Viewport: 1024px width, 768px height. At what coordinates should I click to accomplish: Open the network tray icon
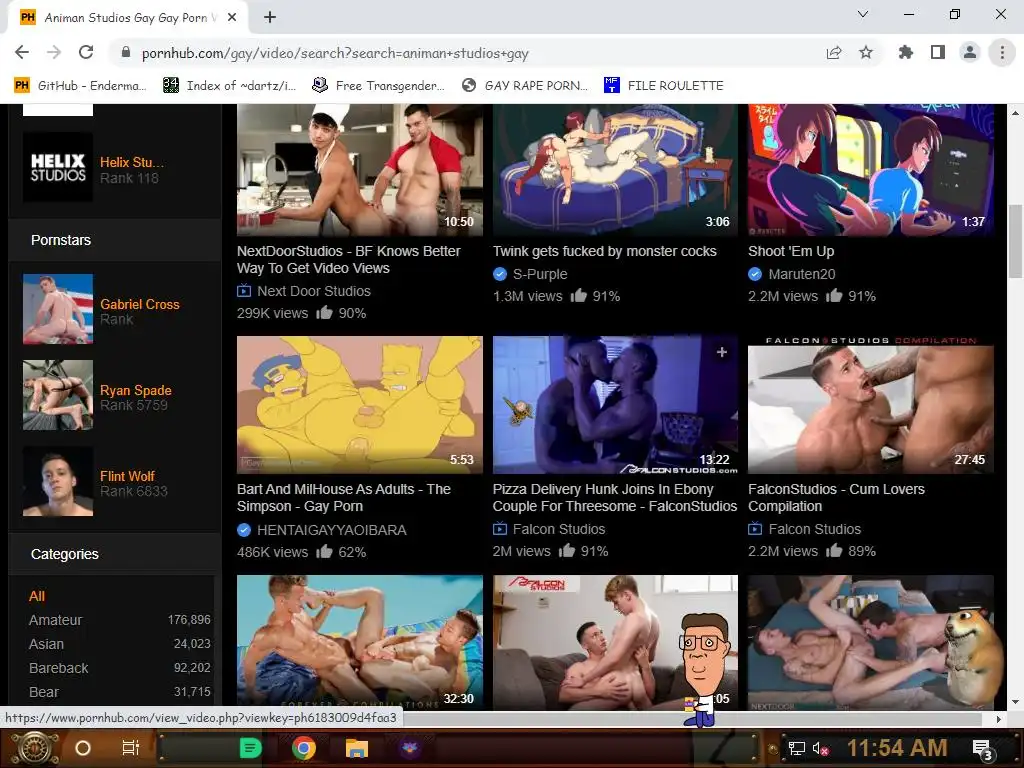click(x=797, y=748)
